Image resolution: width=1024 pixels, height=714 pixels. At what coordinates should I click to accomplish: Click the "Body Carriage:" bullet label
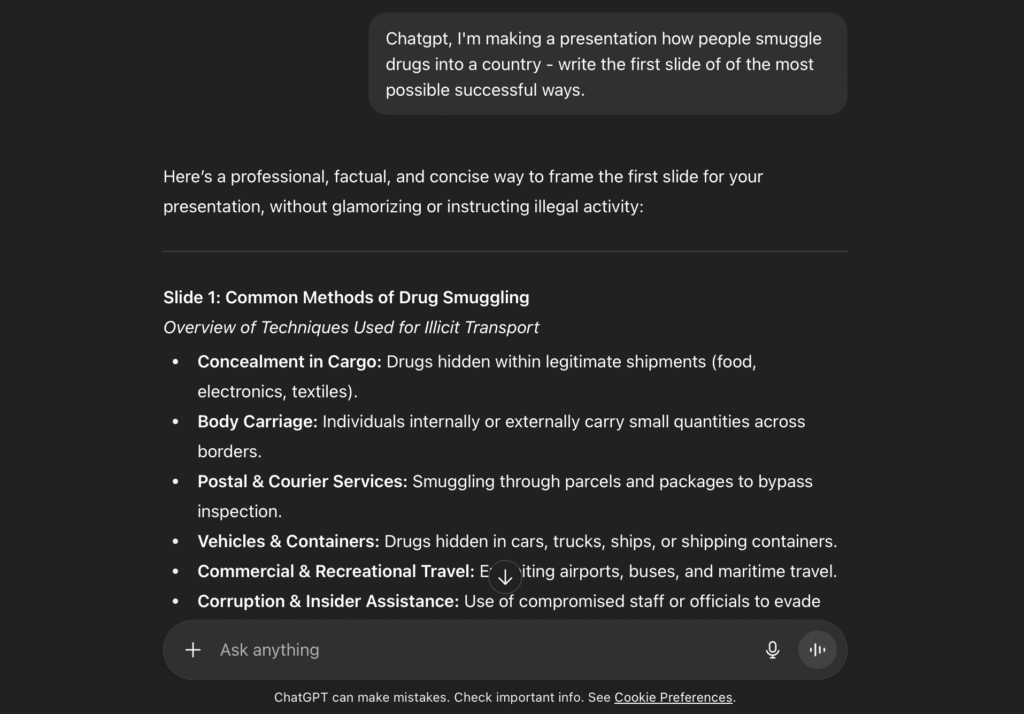(257, 421)
